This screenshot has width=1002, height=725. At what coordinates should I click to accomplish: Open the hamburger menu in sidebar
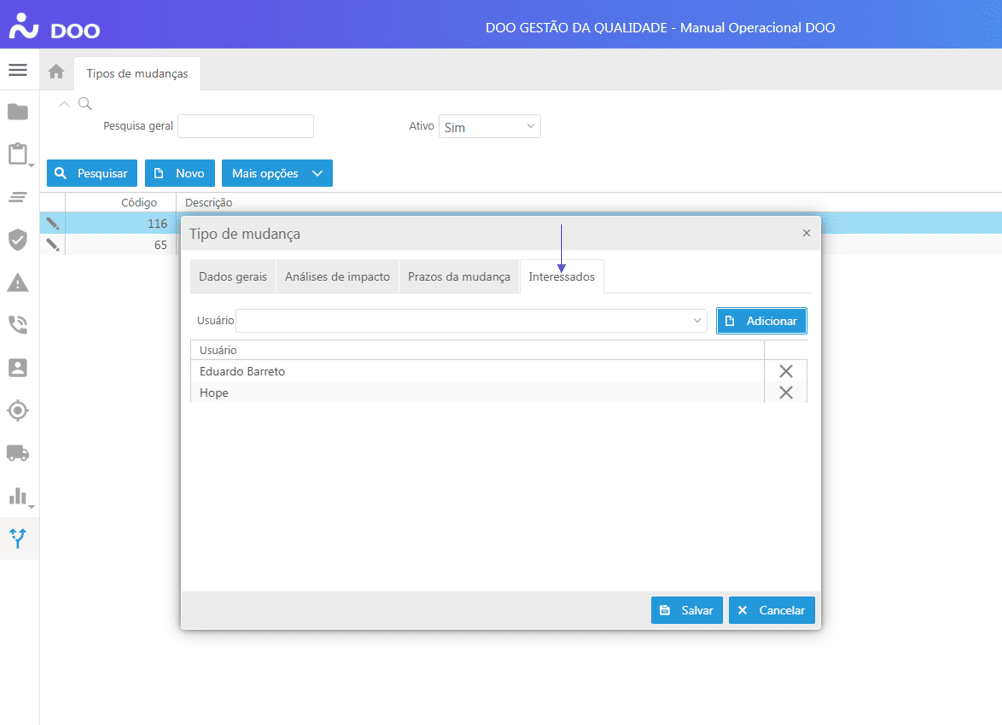click(18, 70)
